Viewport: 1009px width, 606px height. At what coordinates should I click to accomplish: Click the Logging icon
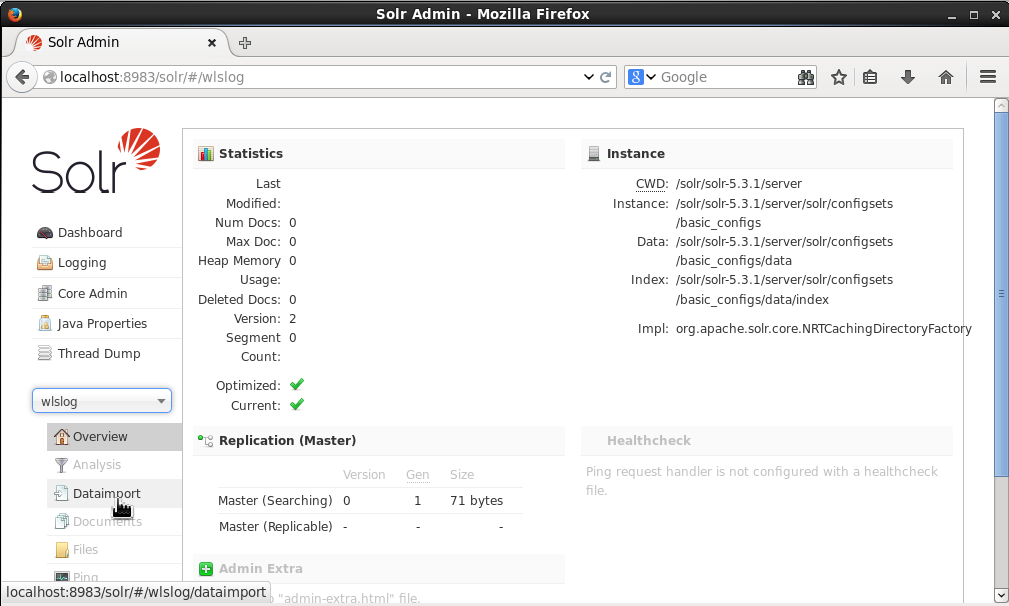point(44,262)
